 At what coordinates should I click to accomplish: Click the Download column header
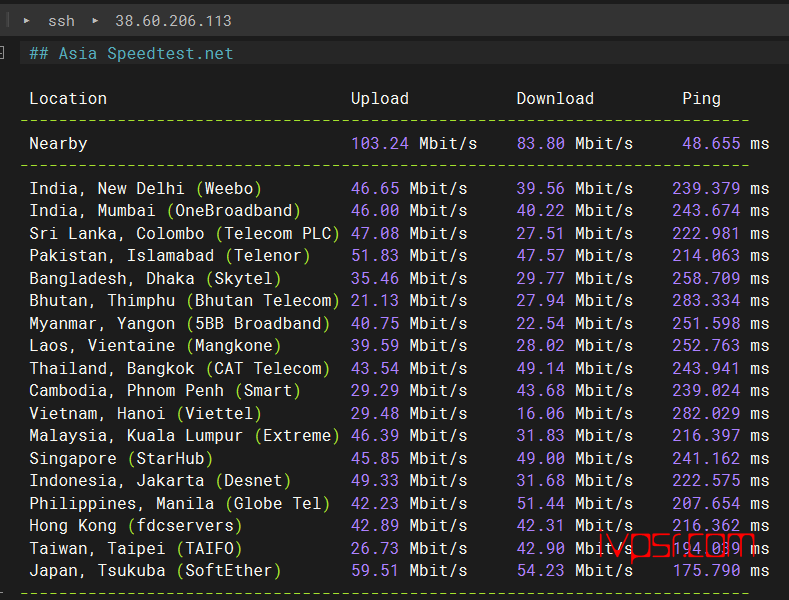click(555, 98)
